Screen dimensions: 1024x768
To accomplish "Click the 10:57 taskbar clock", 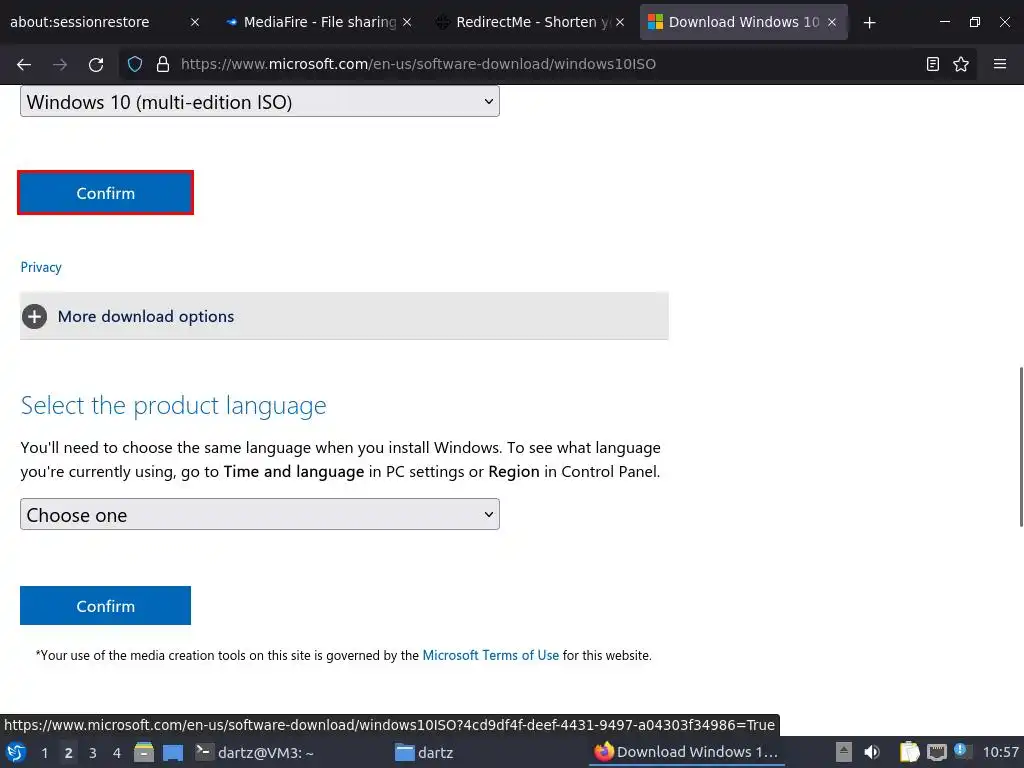I will click(1000, 752).
